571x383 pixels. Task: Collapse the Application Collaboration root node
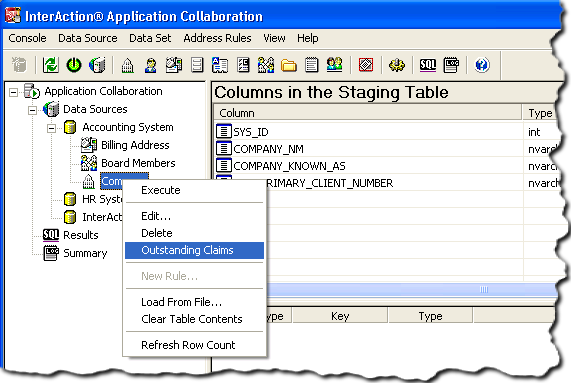tap(13, 92)
